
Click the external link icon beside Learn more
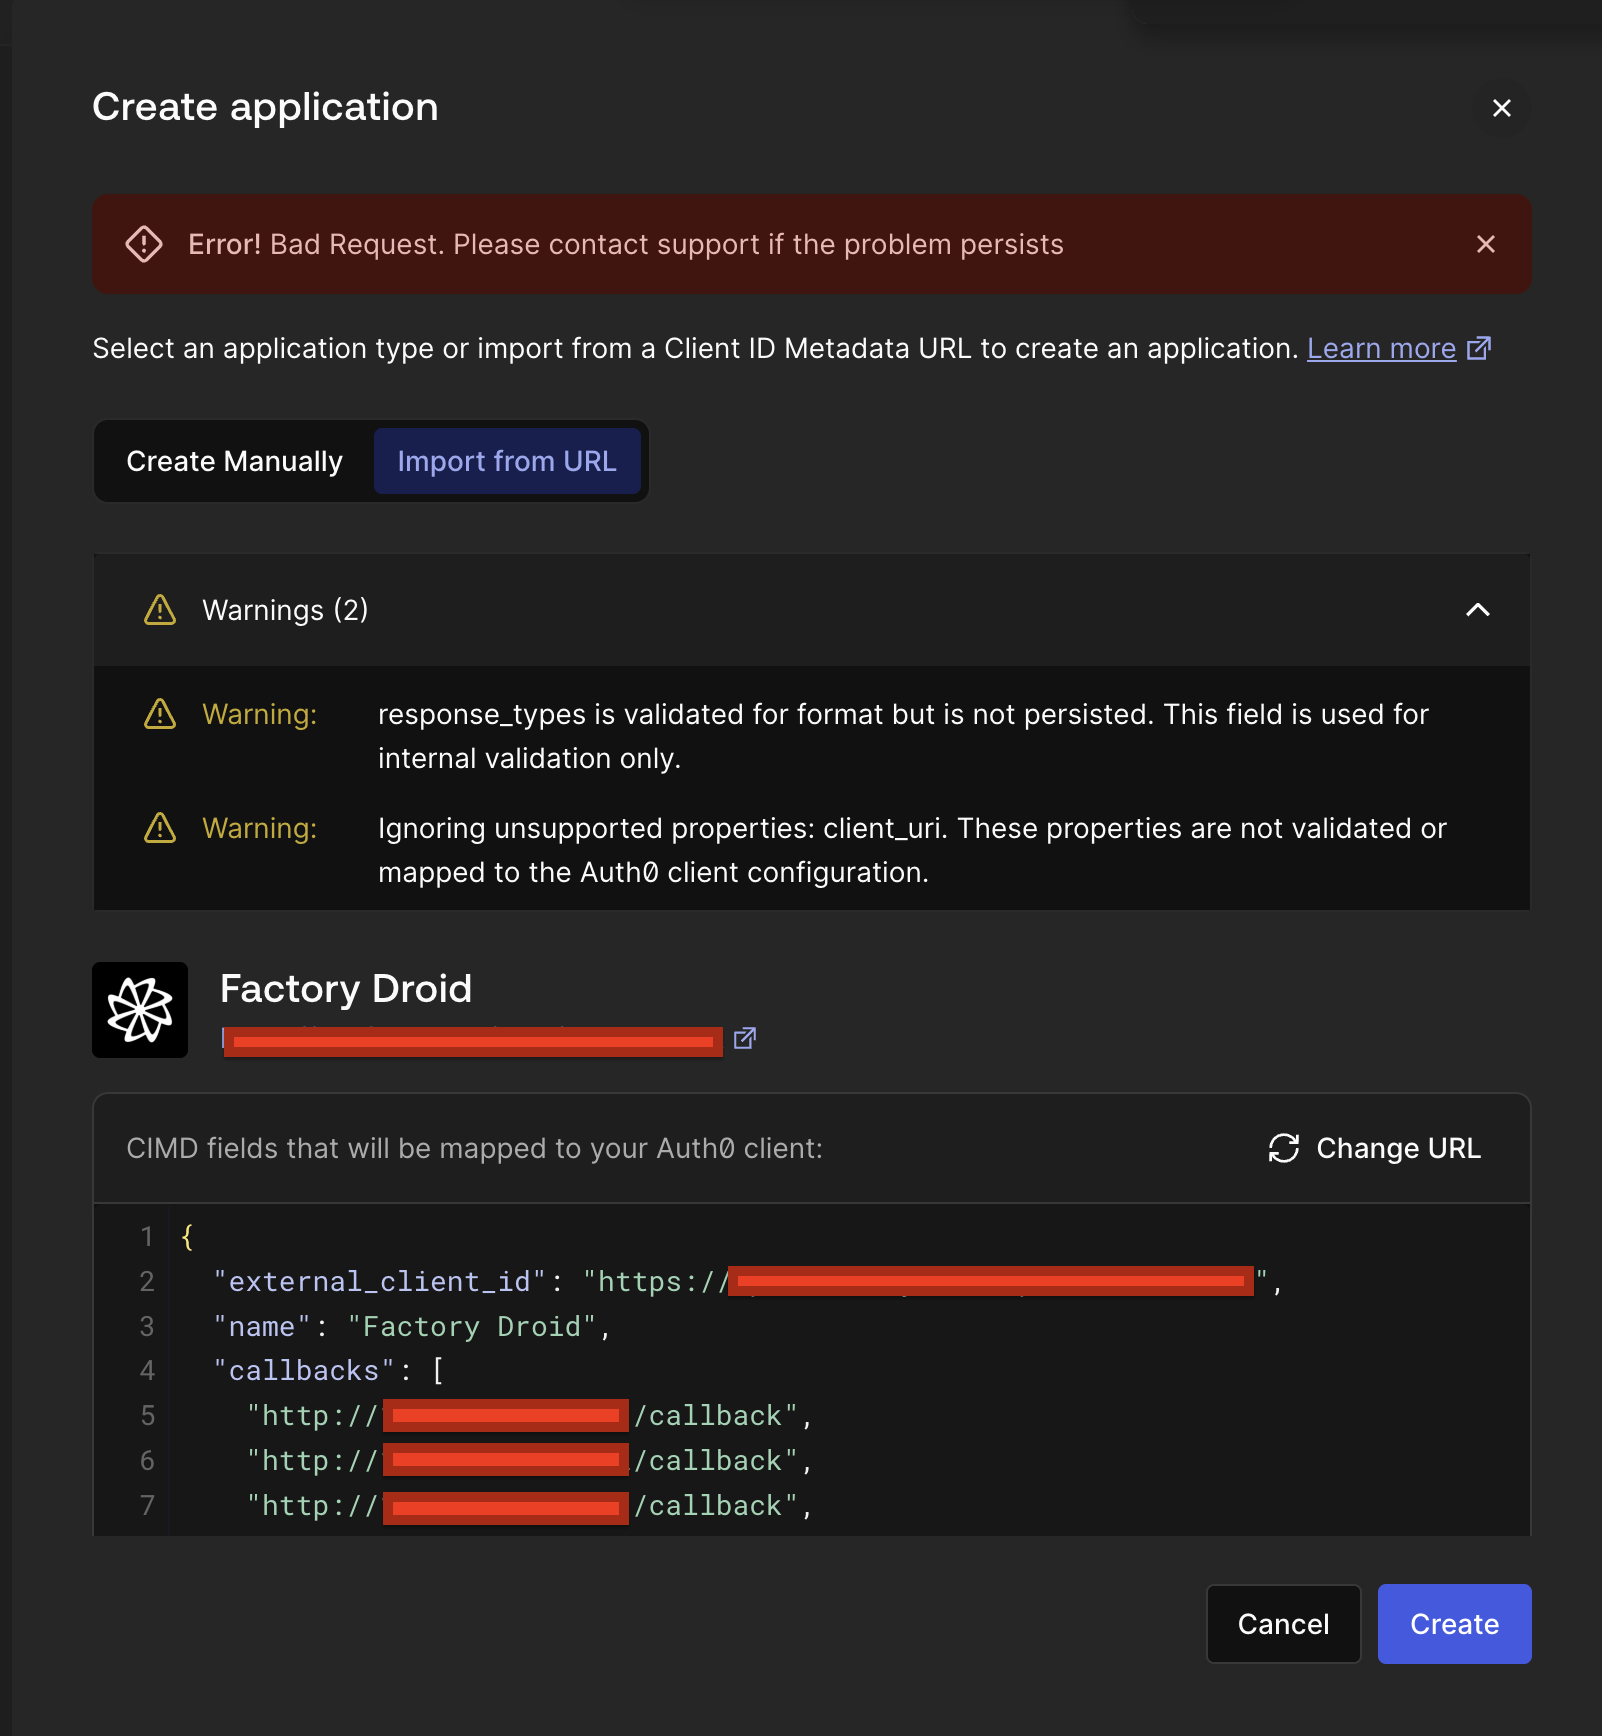point(1479,348)
